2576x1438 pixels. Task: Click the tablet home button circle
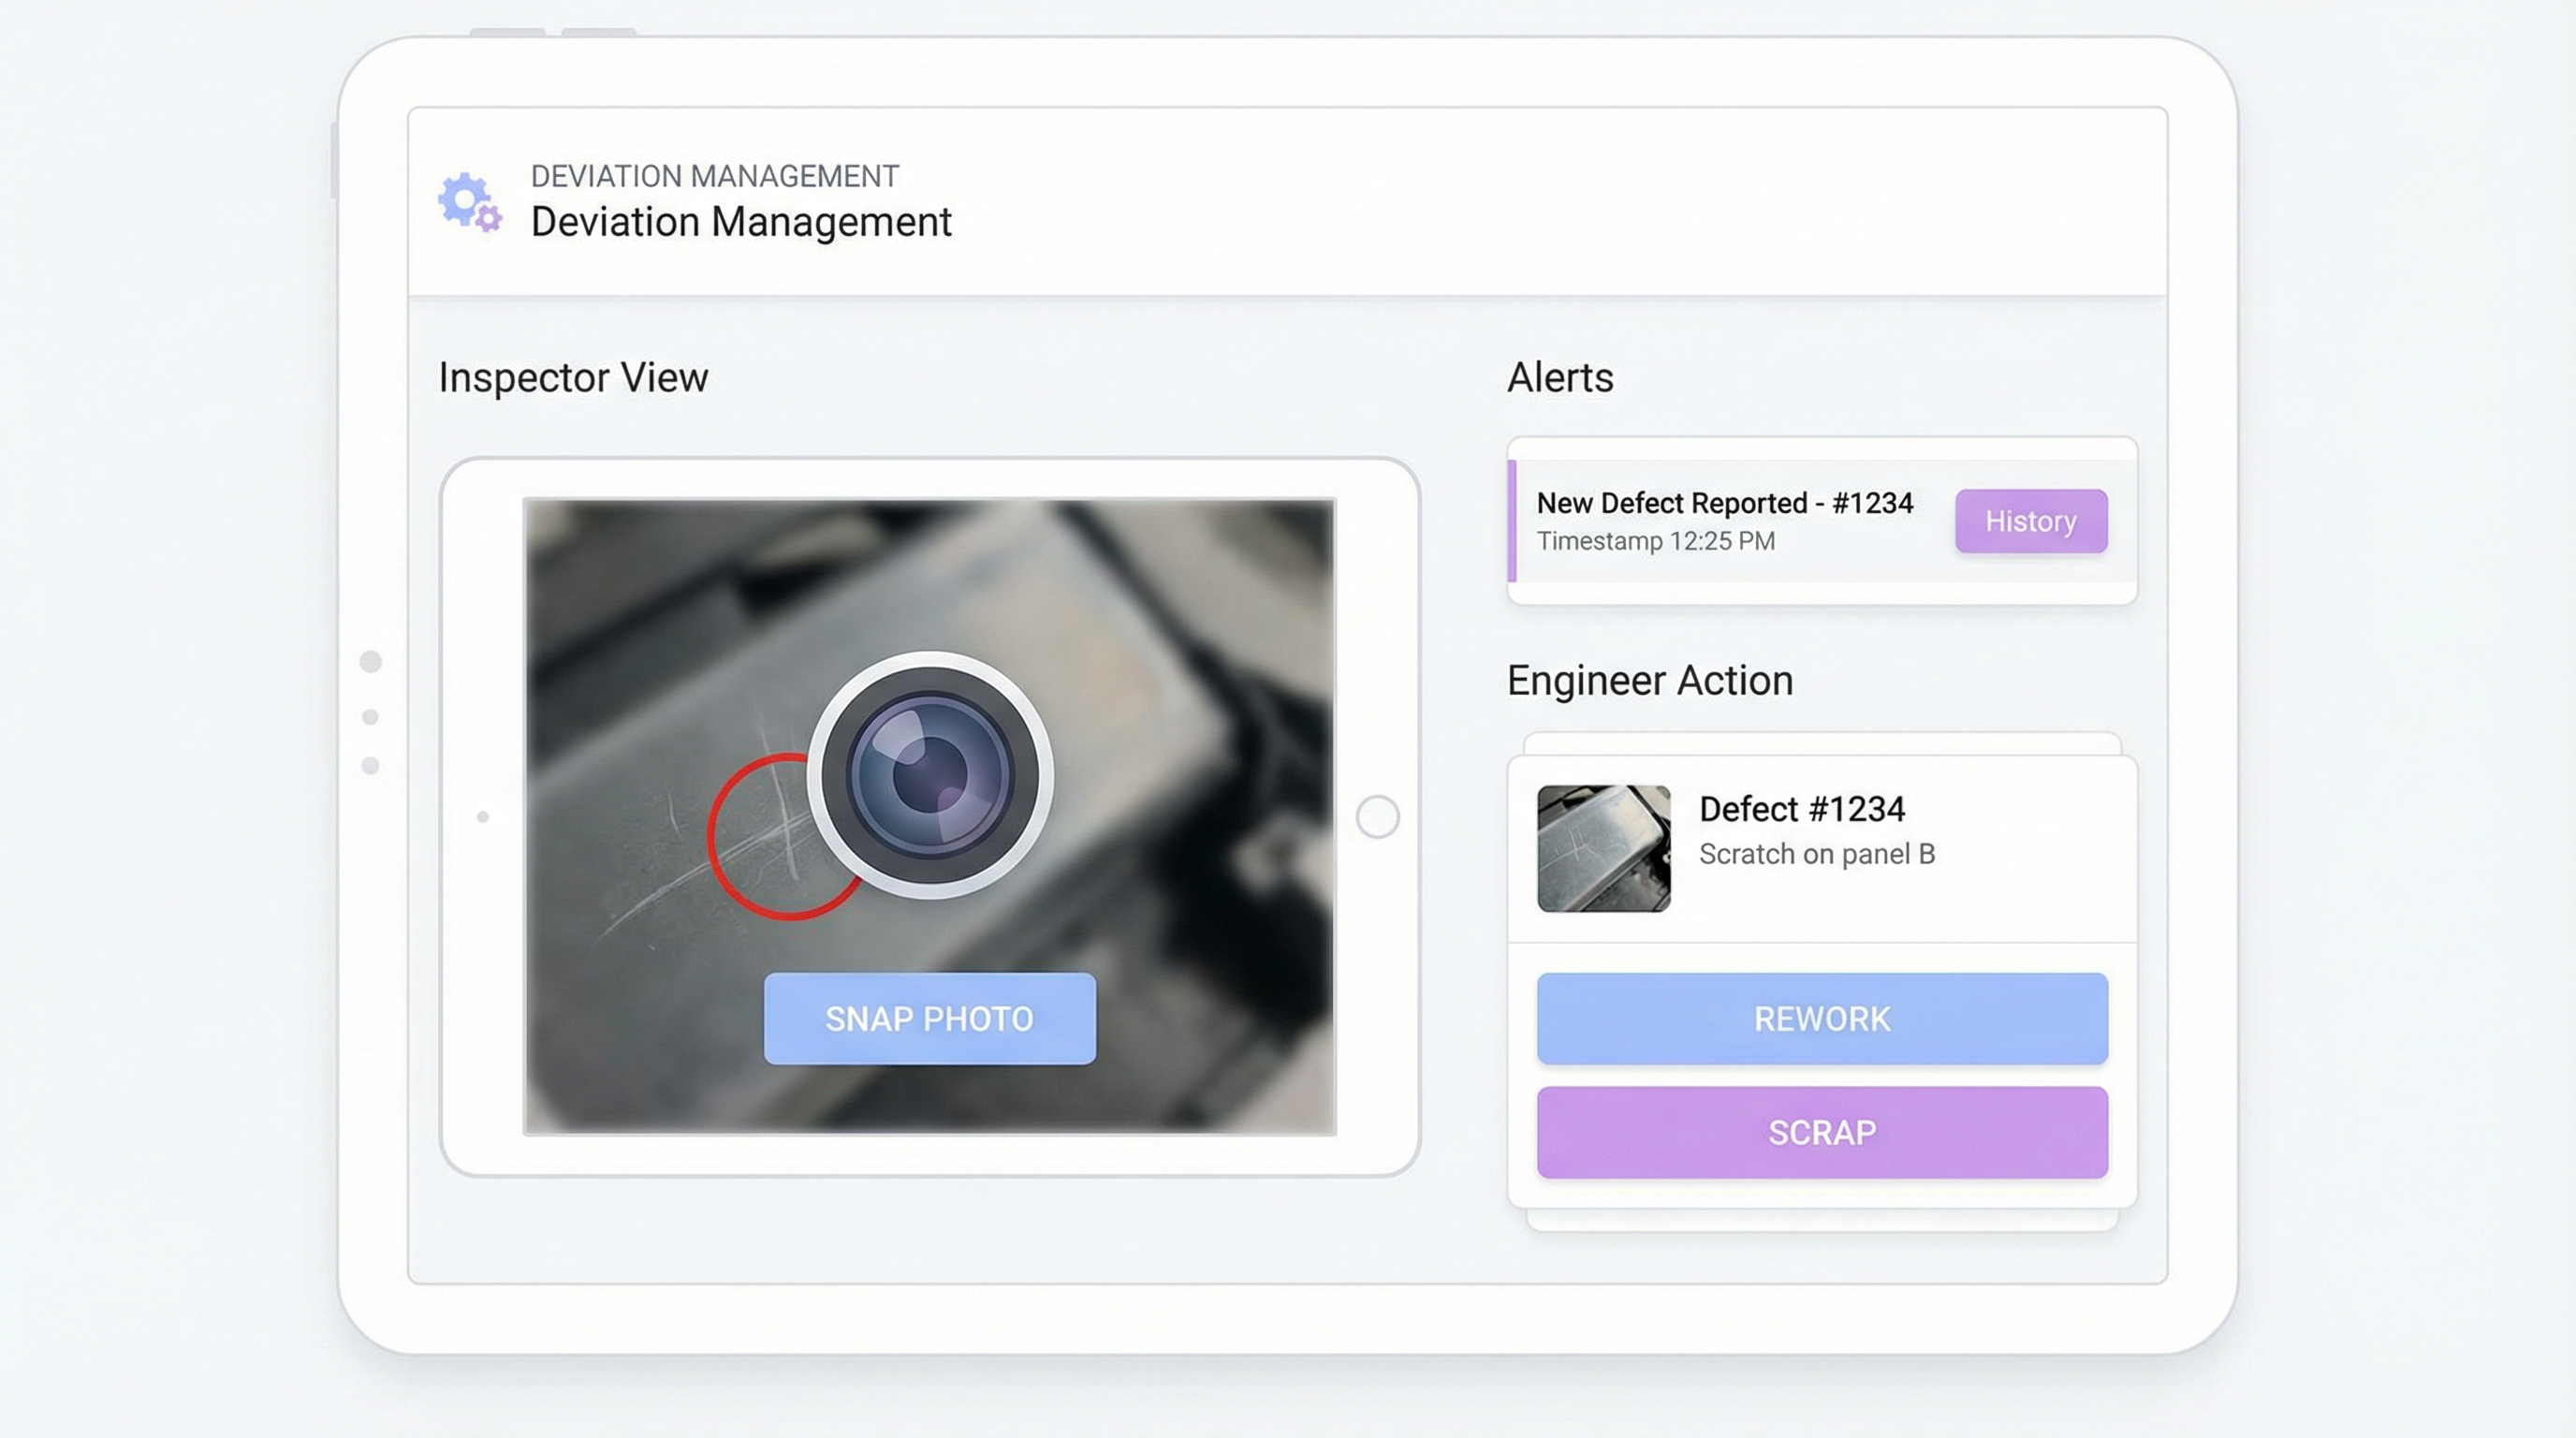point(1379,815)
